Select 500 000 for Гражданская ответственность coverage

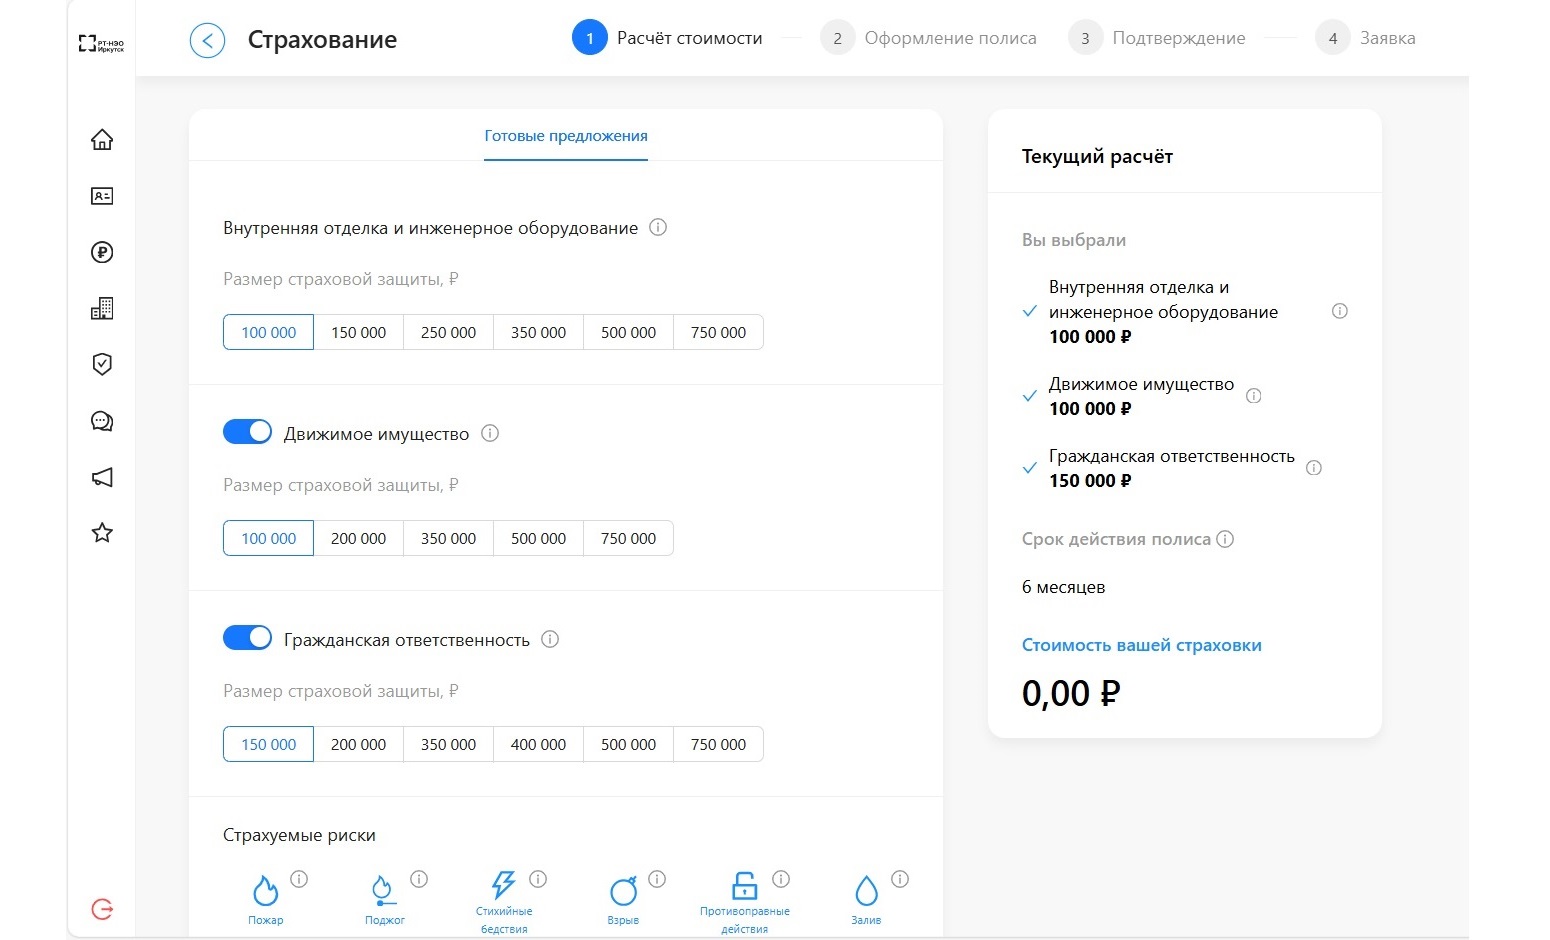pyautogui.click(x=629, y=744)
